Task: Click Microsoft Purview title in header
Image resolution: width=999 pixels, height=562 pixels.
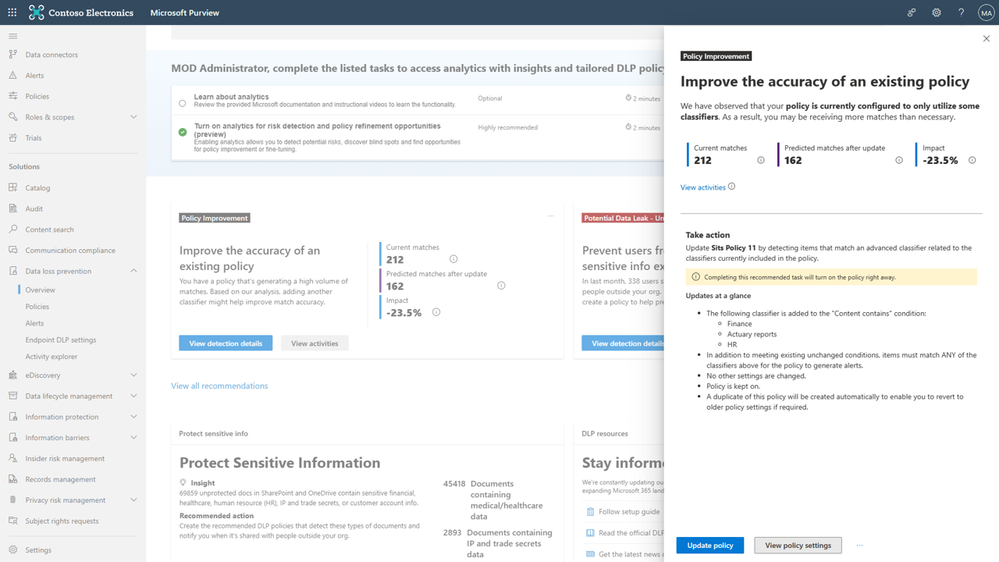Action: (x=185, y=13)
